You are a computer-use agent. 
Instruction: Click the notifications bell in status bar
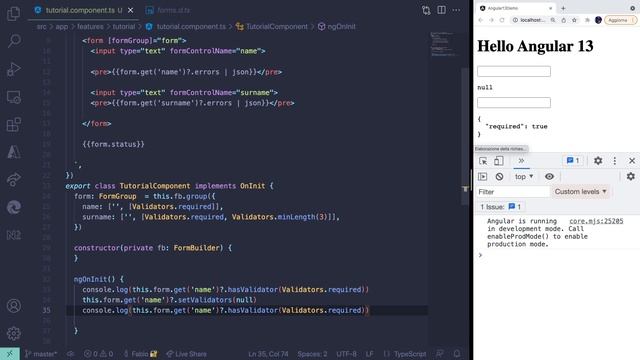coord(457,353)
